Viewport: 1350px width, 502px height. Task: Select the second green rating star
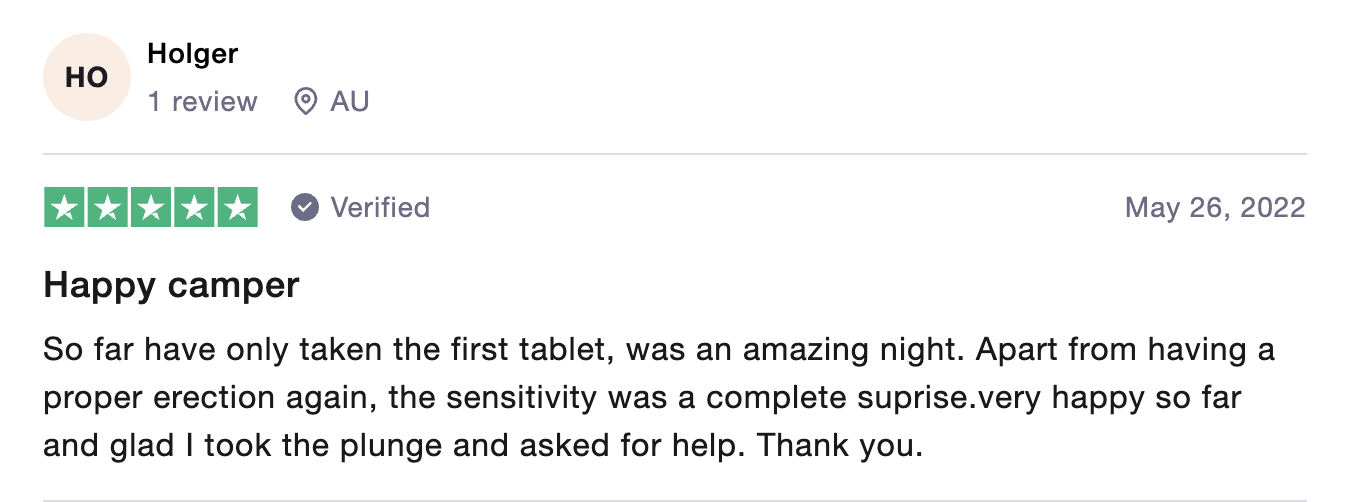pos(108,207)
